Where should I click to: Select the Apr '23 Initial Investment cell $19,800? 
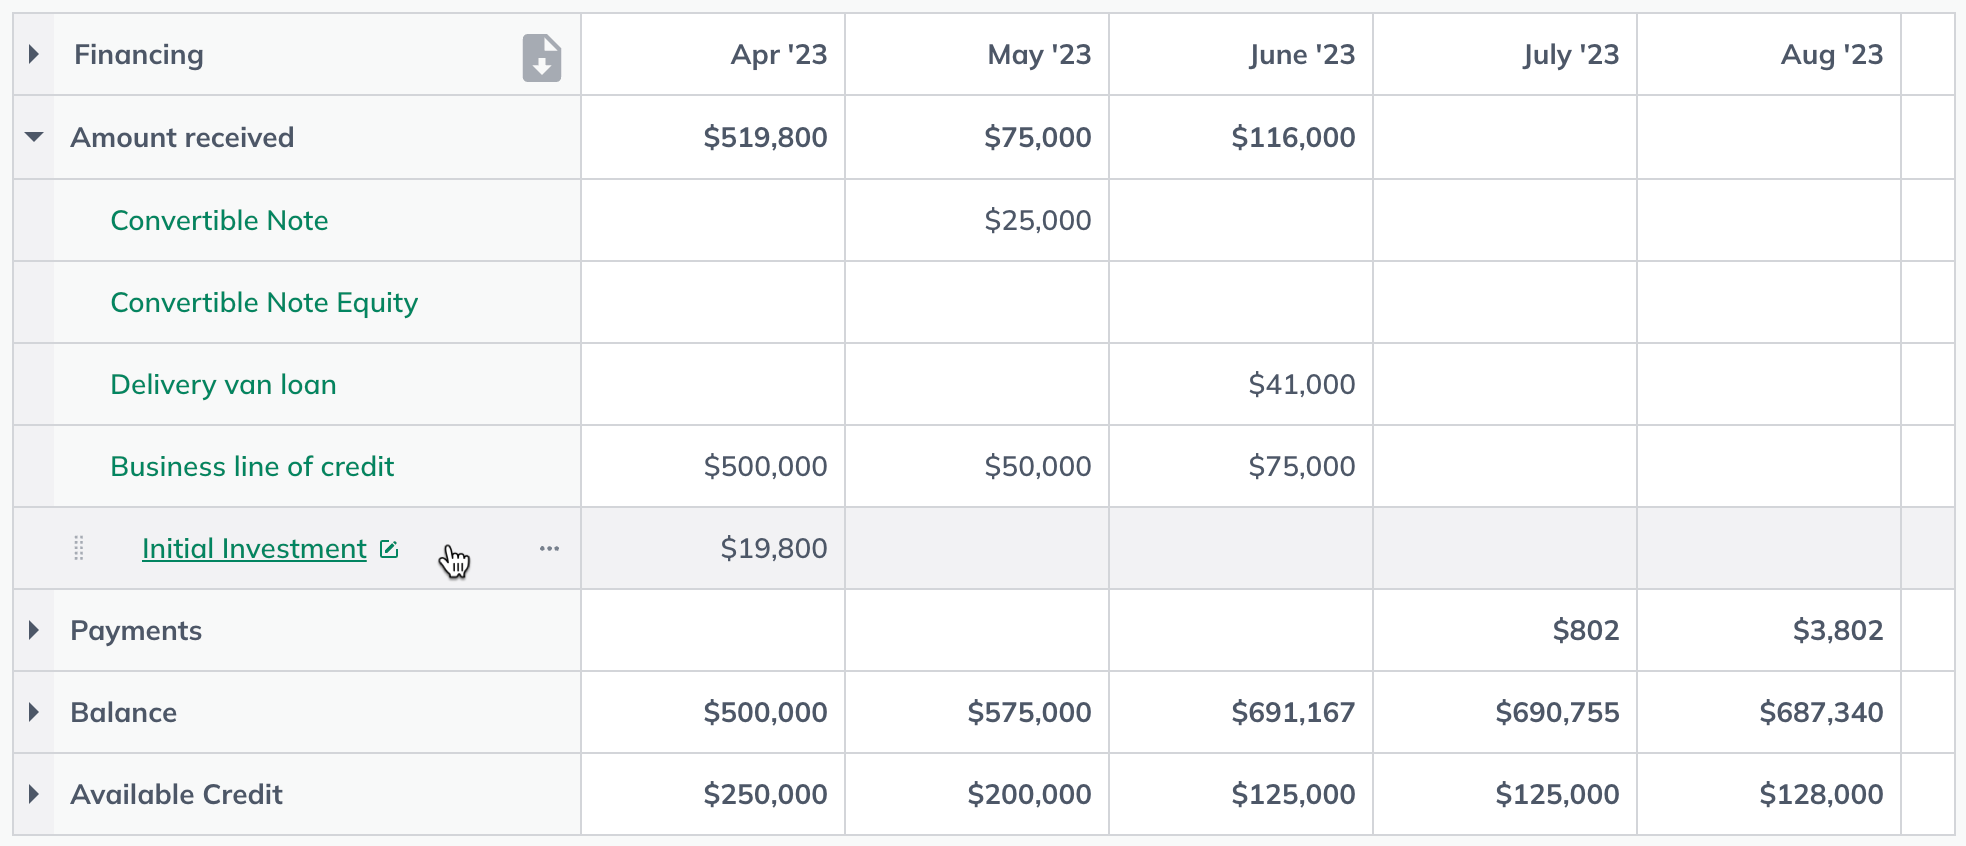tap(713, 548)
